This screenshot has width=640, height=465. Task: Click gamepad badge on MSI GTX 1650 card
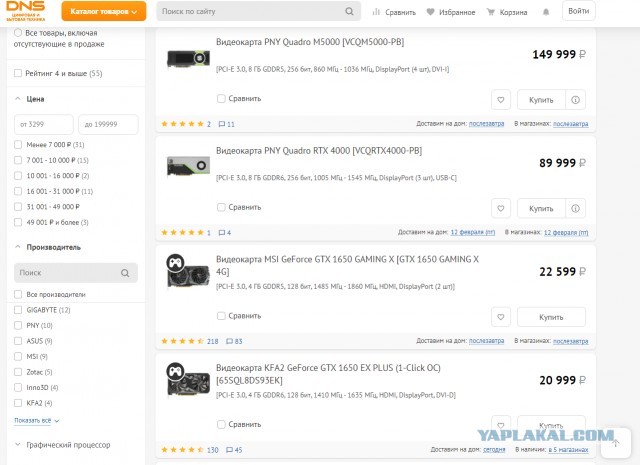click(176, 263)
